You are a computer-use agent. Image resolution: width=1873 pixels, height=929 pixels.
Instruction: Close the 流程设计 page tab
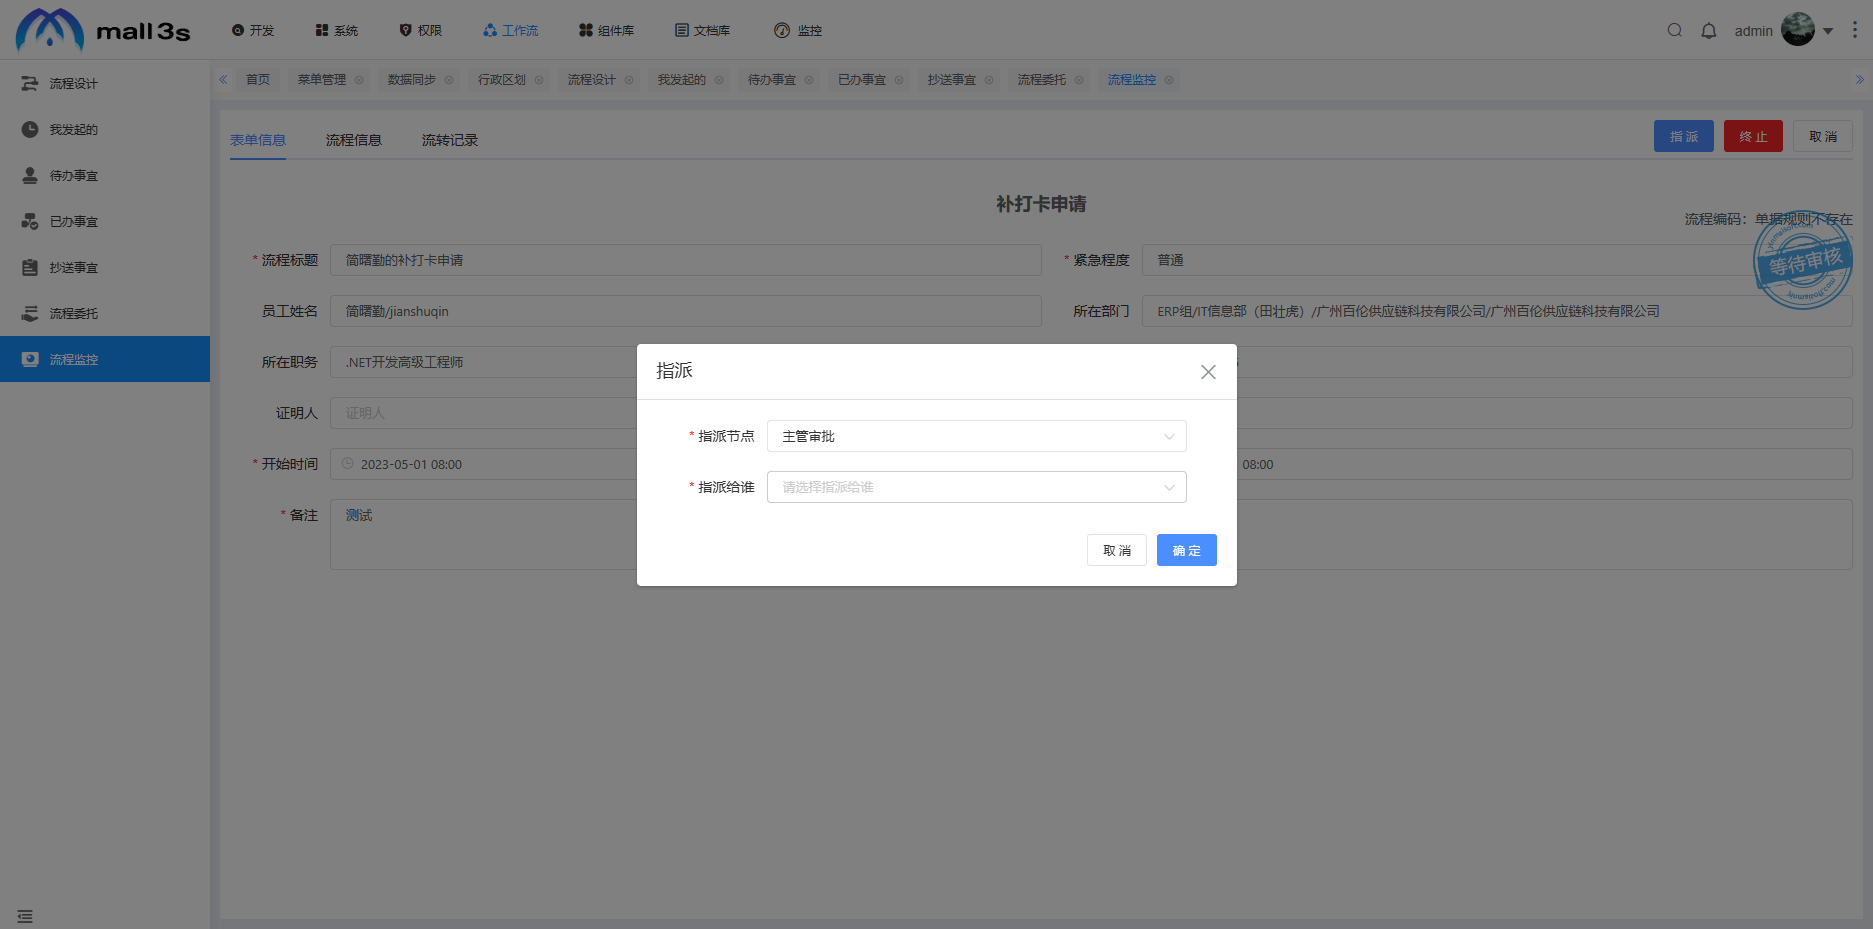click(x=629, y=80)
